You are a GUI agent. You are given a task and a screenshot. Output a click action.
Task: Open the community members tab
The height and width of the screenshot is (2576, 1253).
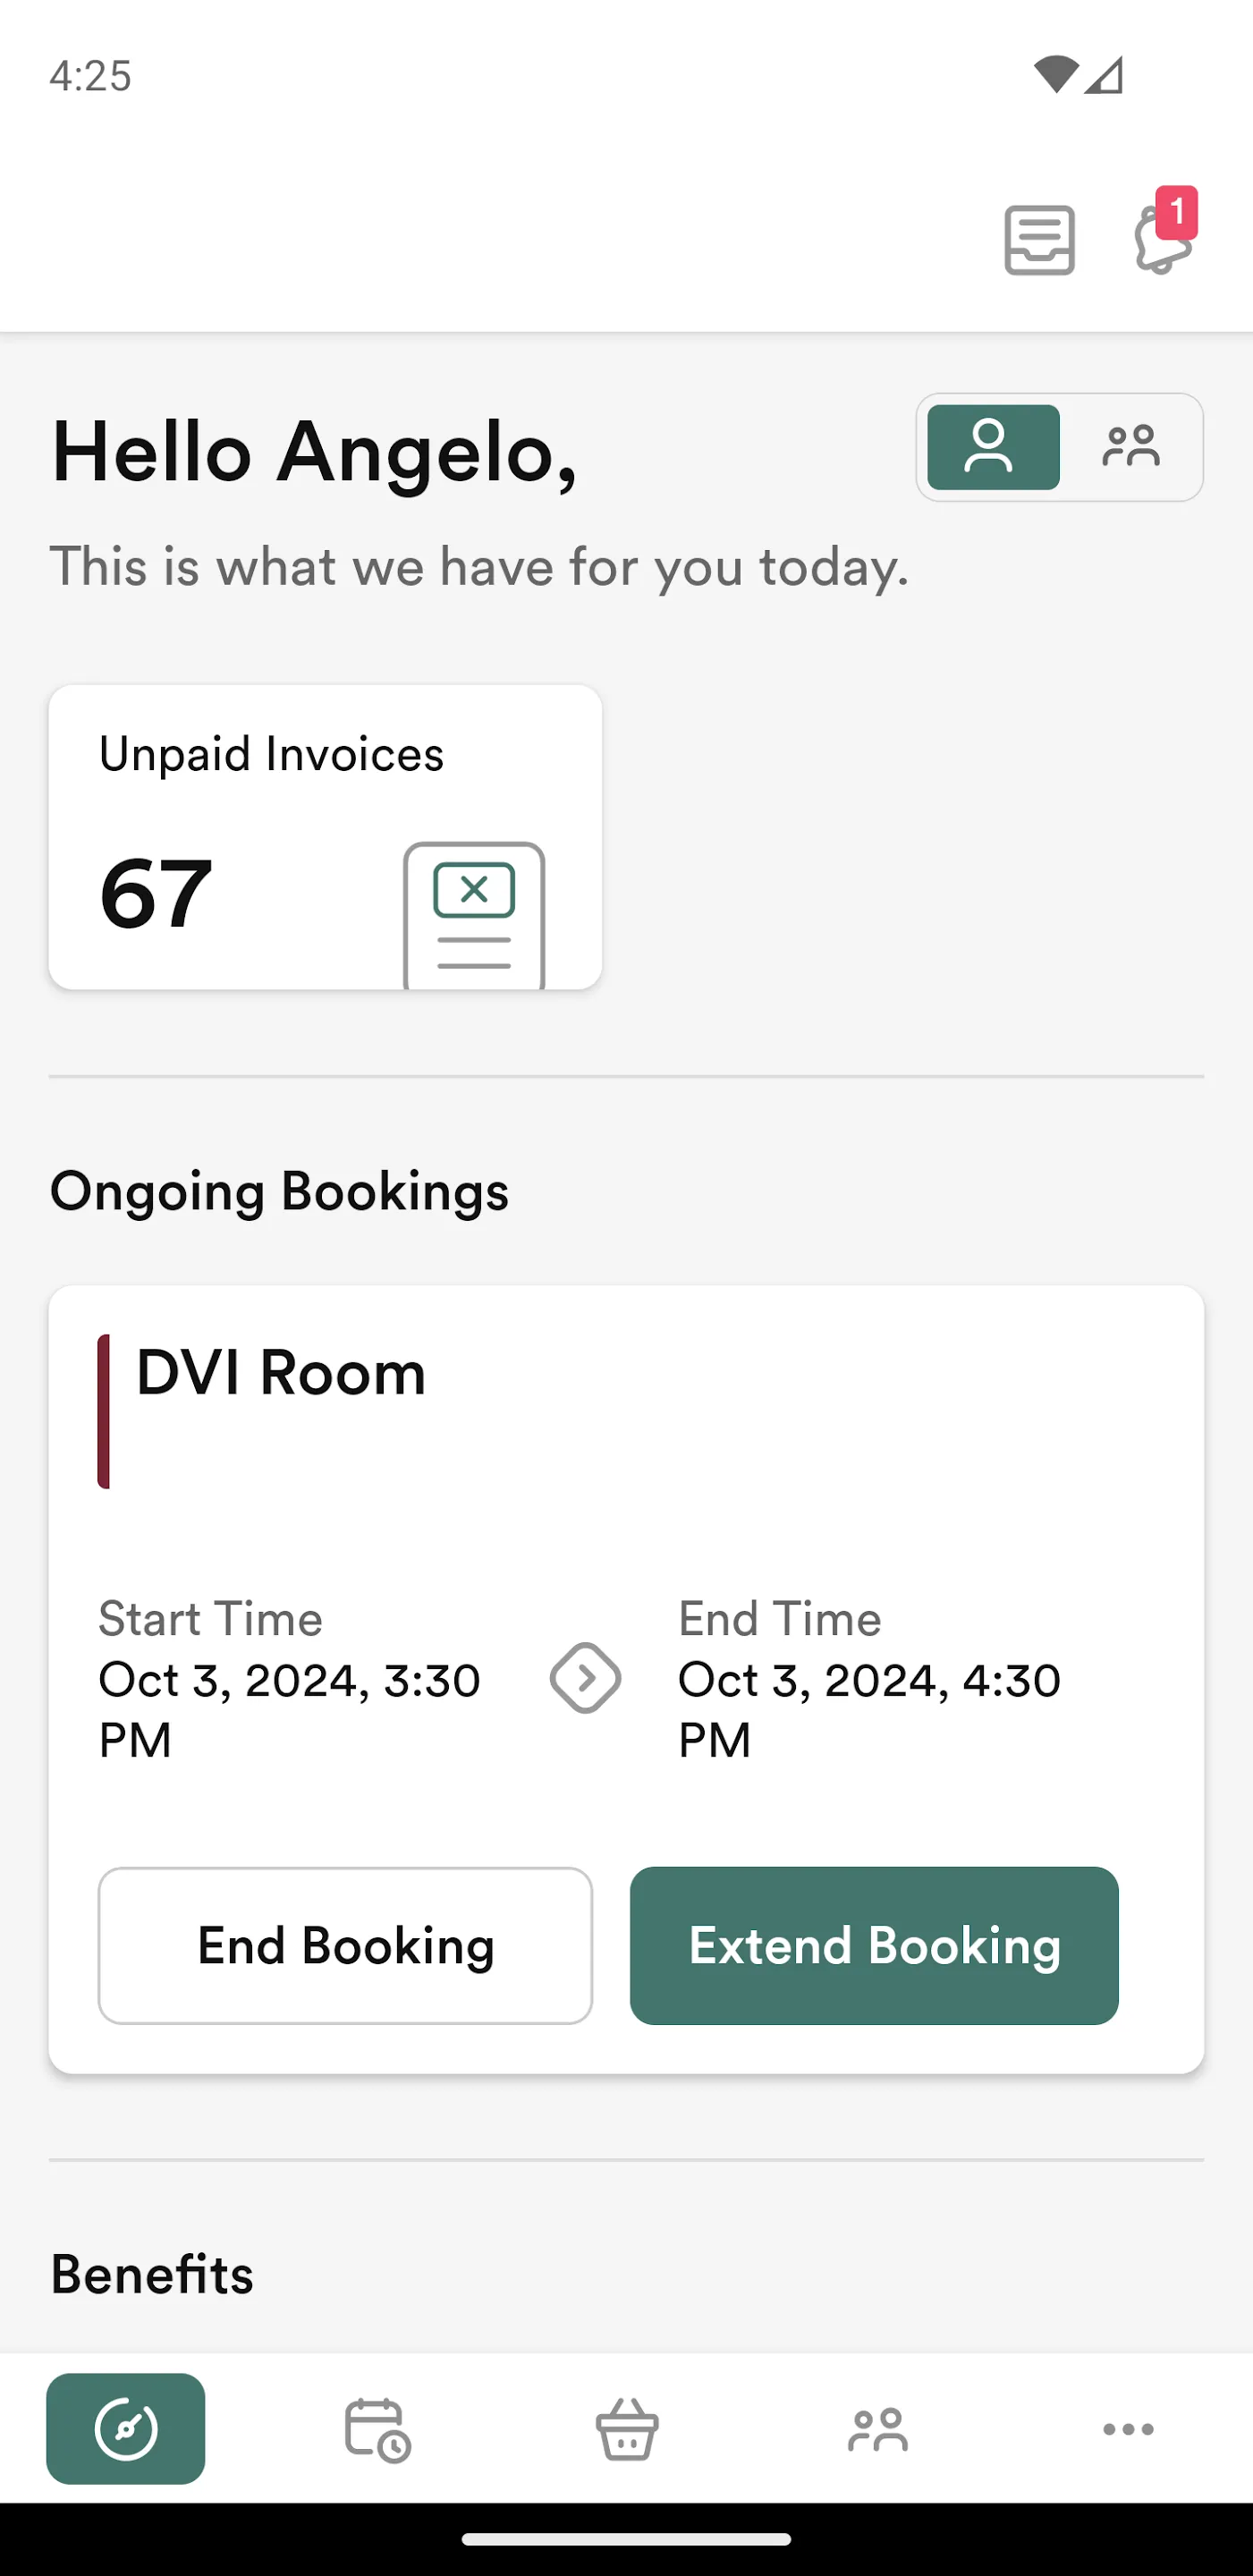[878, 2428]
